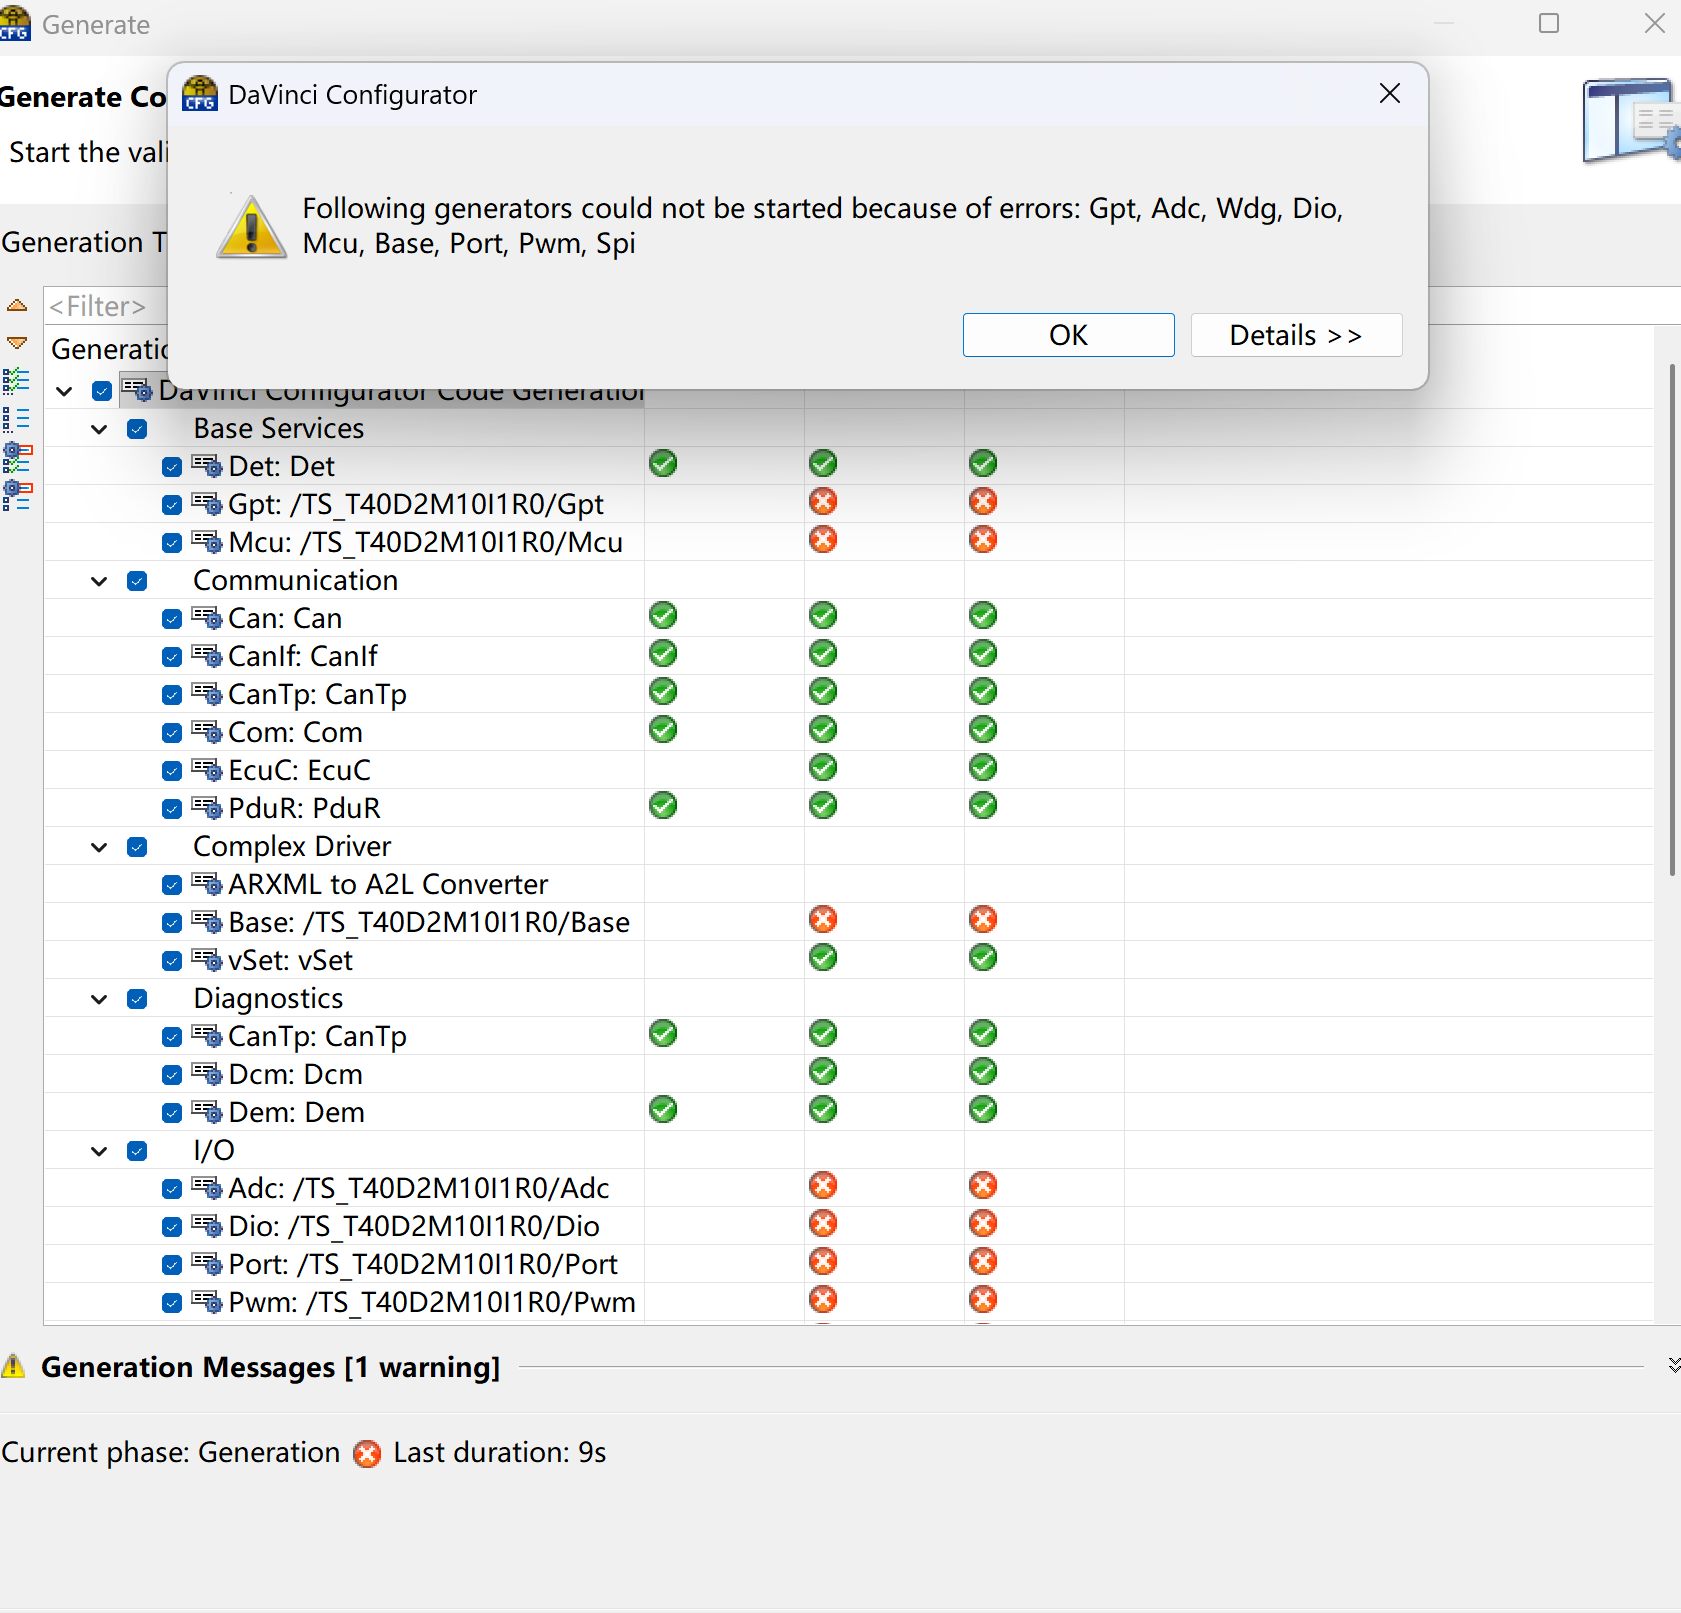This screenshot has height=1613, width=1681.
Task: Maximize the Generate window
Action: (1549, 23)
